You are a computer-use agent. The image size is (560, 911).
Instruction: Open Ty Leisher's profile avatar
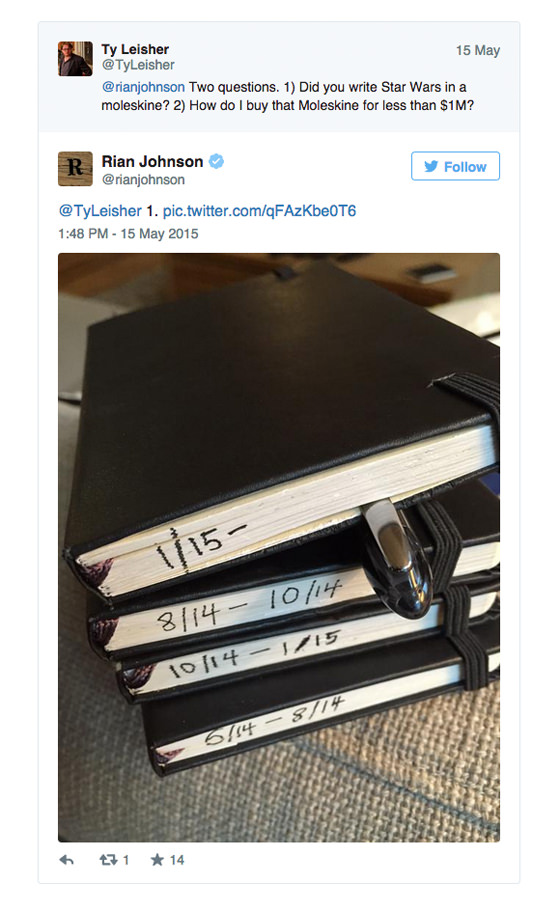point(75,59)
